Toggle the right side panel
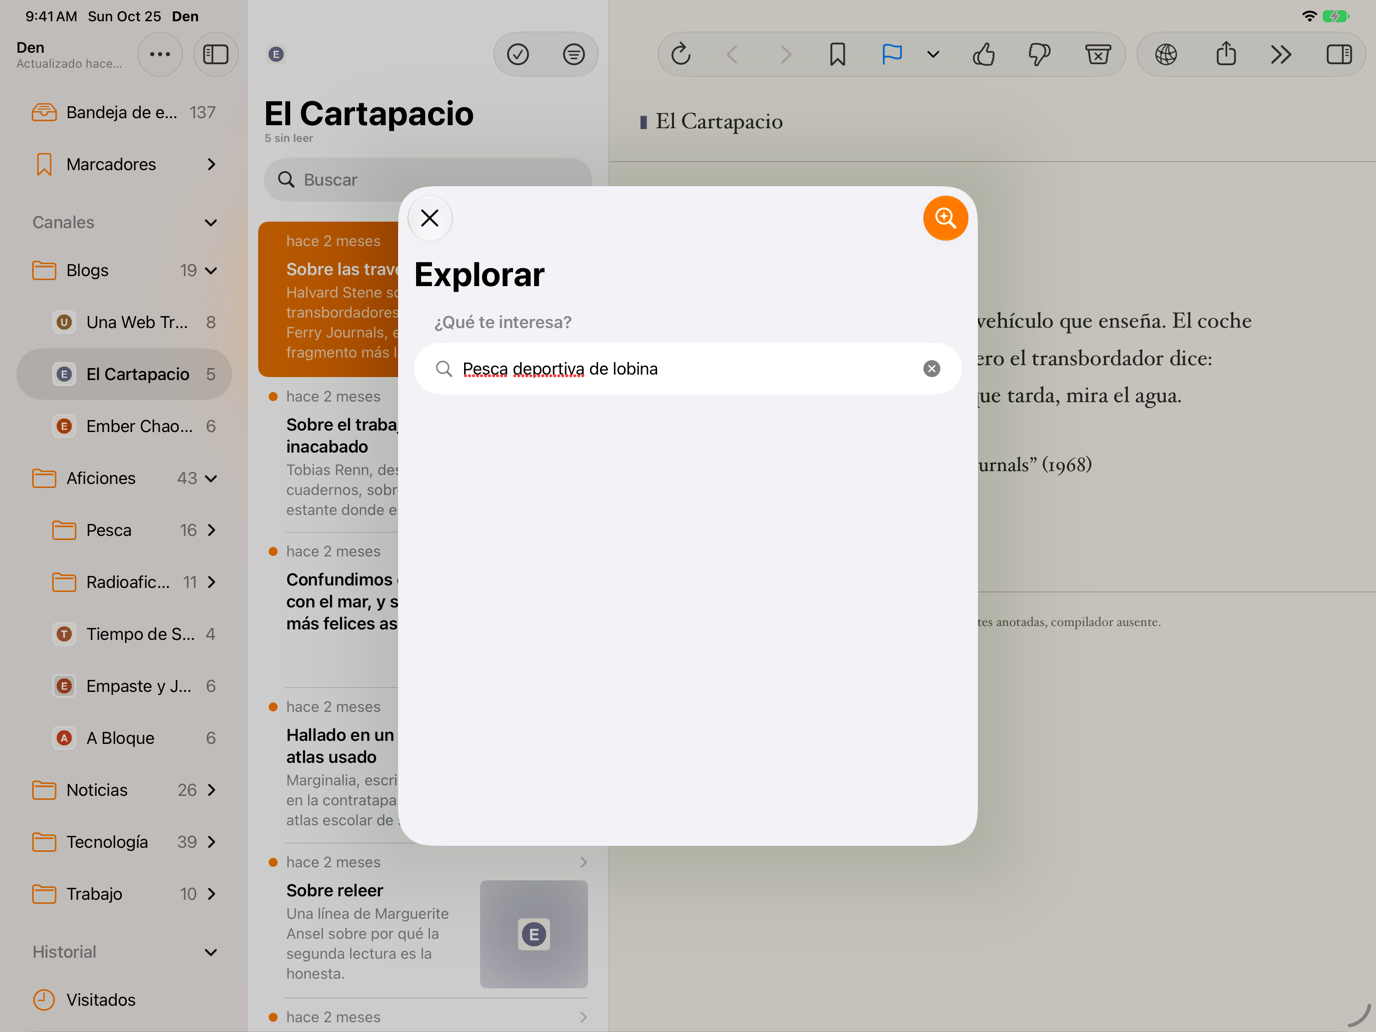Image resolution: width=1376 pixels, height=1032 pixels. (x=1339, y=54)
